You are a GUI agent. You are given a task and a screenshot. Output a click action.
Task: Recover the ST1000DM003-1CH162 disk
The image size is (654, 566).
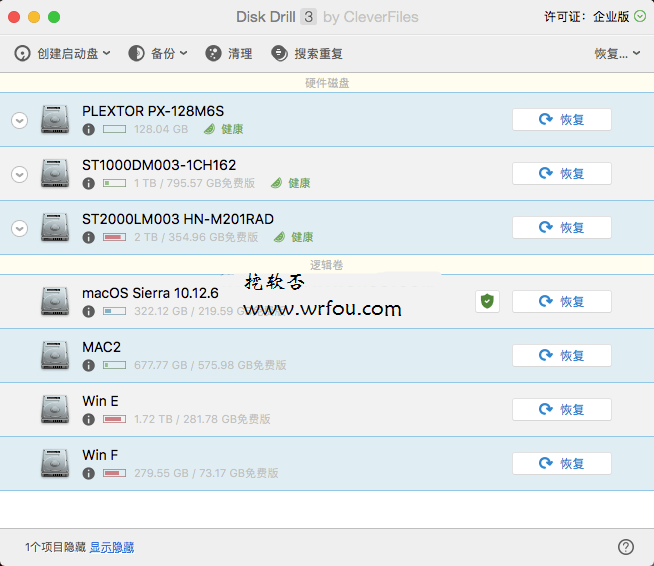tap(562, 174)
